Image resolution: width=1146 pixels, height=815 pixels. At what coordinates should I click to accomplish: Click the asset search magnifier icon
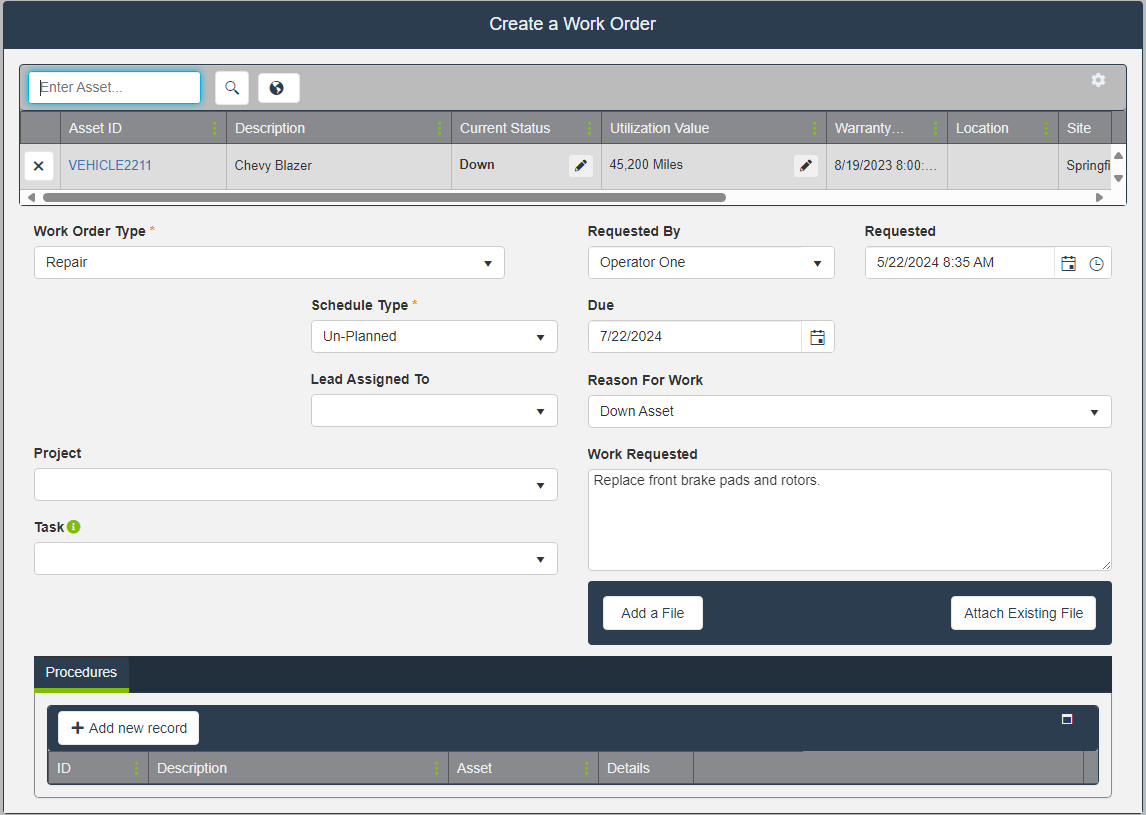(x=232, y=88)
